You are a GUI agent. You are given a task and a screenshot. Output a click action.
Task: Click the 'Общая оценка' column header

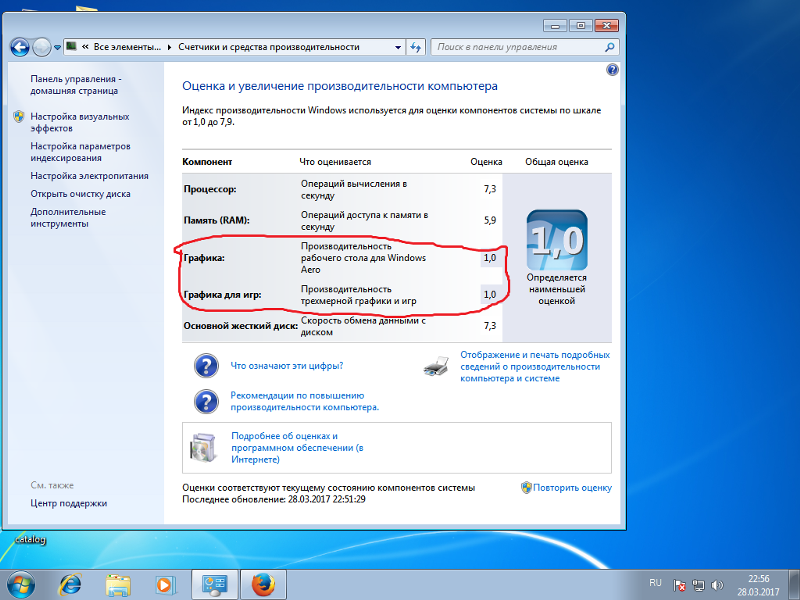click(557, 162)
